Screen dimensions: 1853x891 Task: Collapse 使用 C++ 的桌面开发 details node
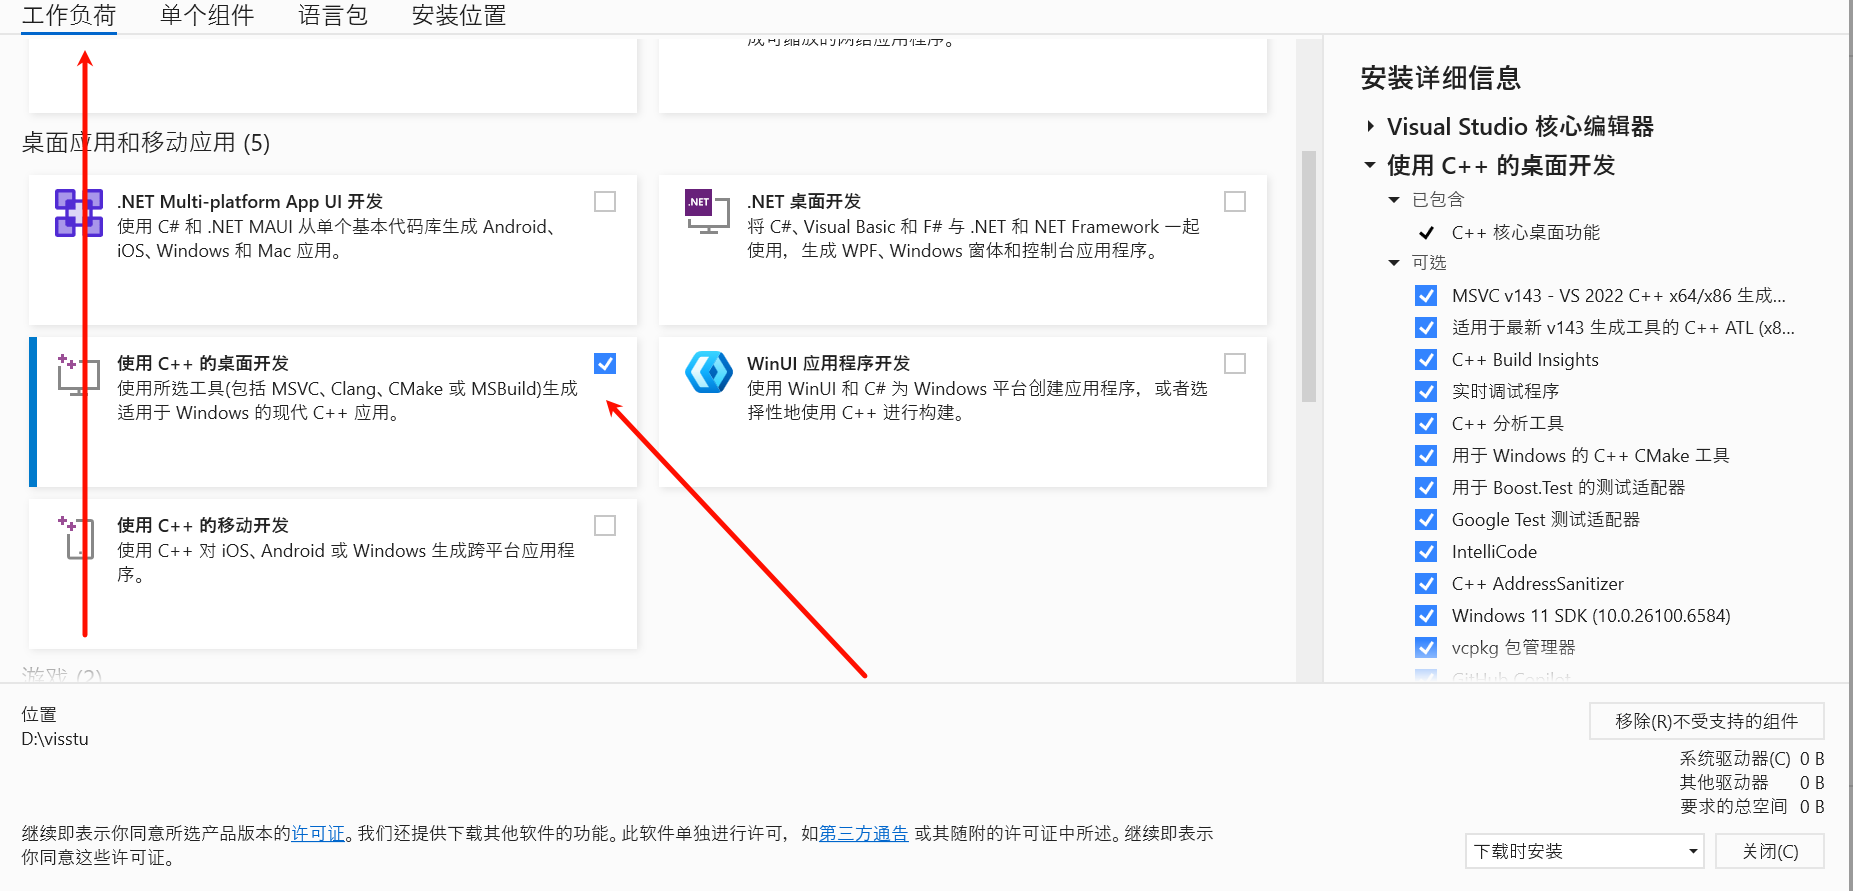pyautogui.click(x=1370, y=165)
